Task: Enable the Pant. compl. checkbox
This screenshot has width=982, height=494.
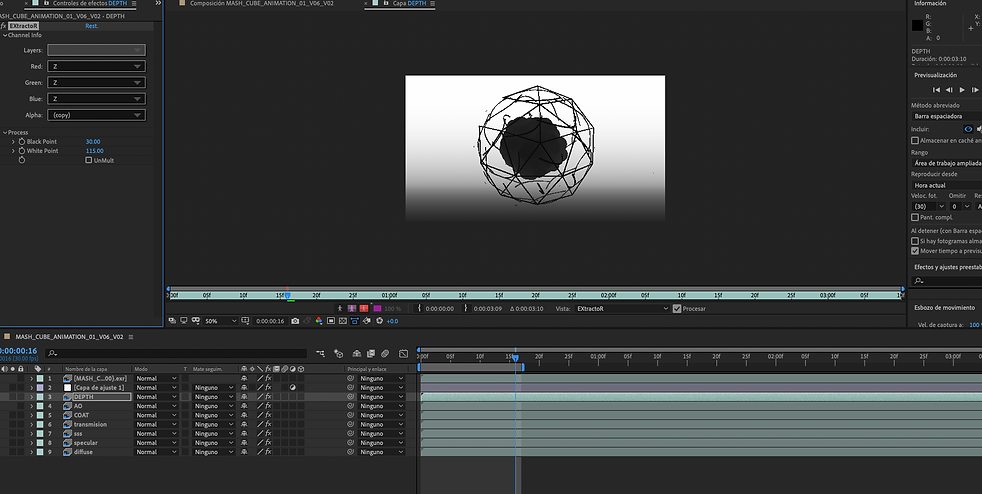Action: [915, 217]
